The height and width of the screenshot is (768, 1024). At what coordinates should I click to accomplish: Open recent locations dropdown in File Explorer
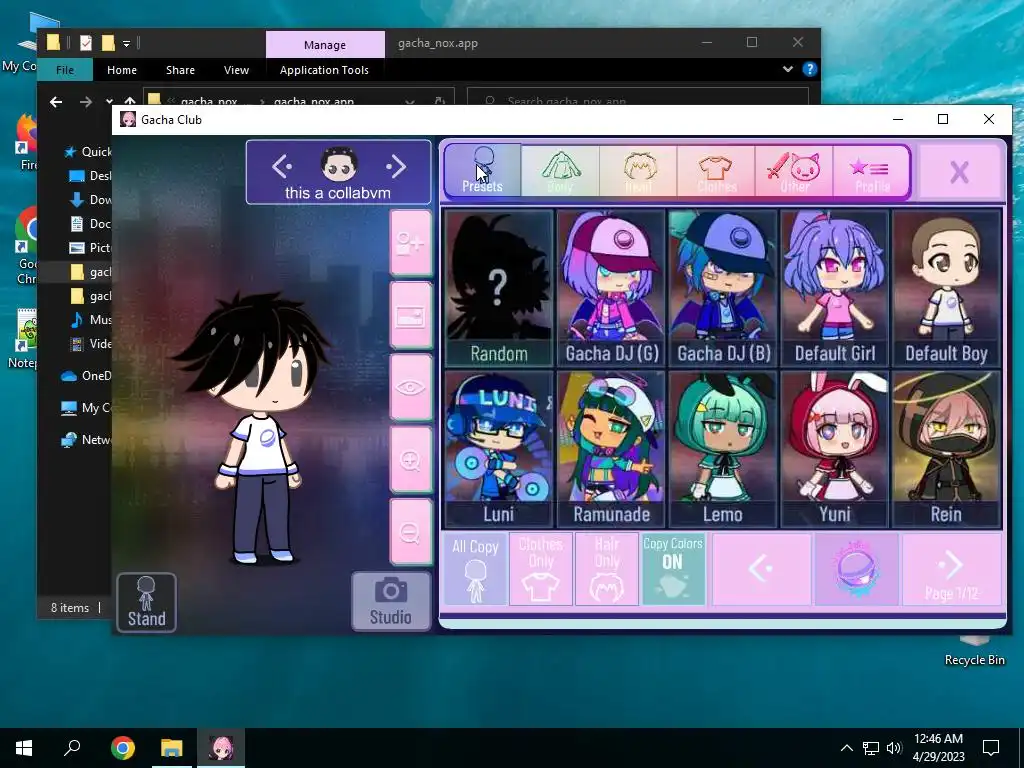click(108, 102)
